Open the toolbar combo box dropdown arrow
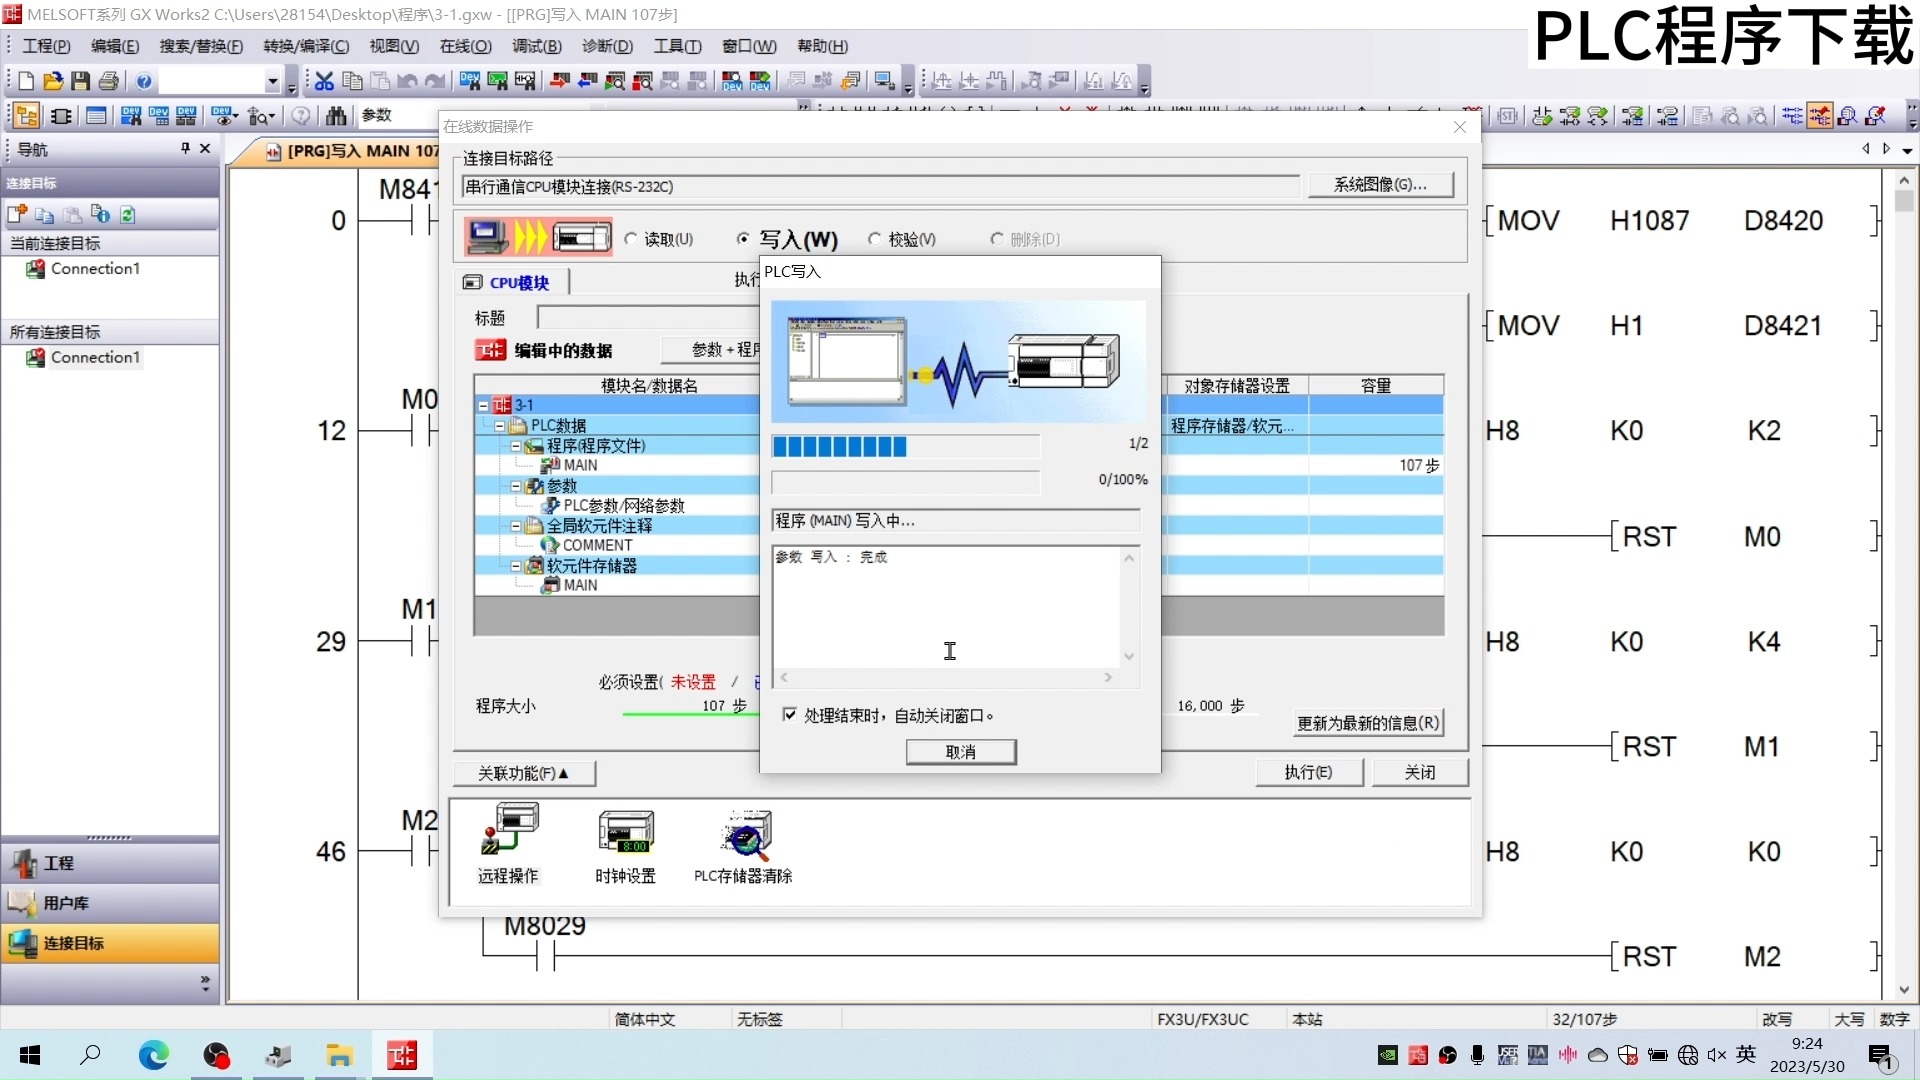Viewport: 1920px width, 1080px height. [272, 81]
